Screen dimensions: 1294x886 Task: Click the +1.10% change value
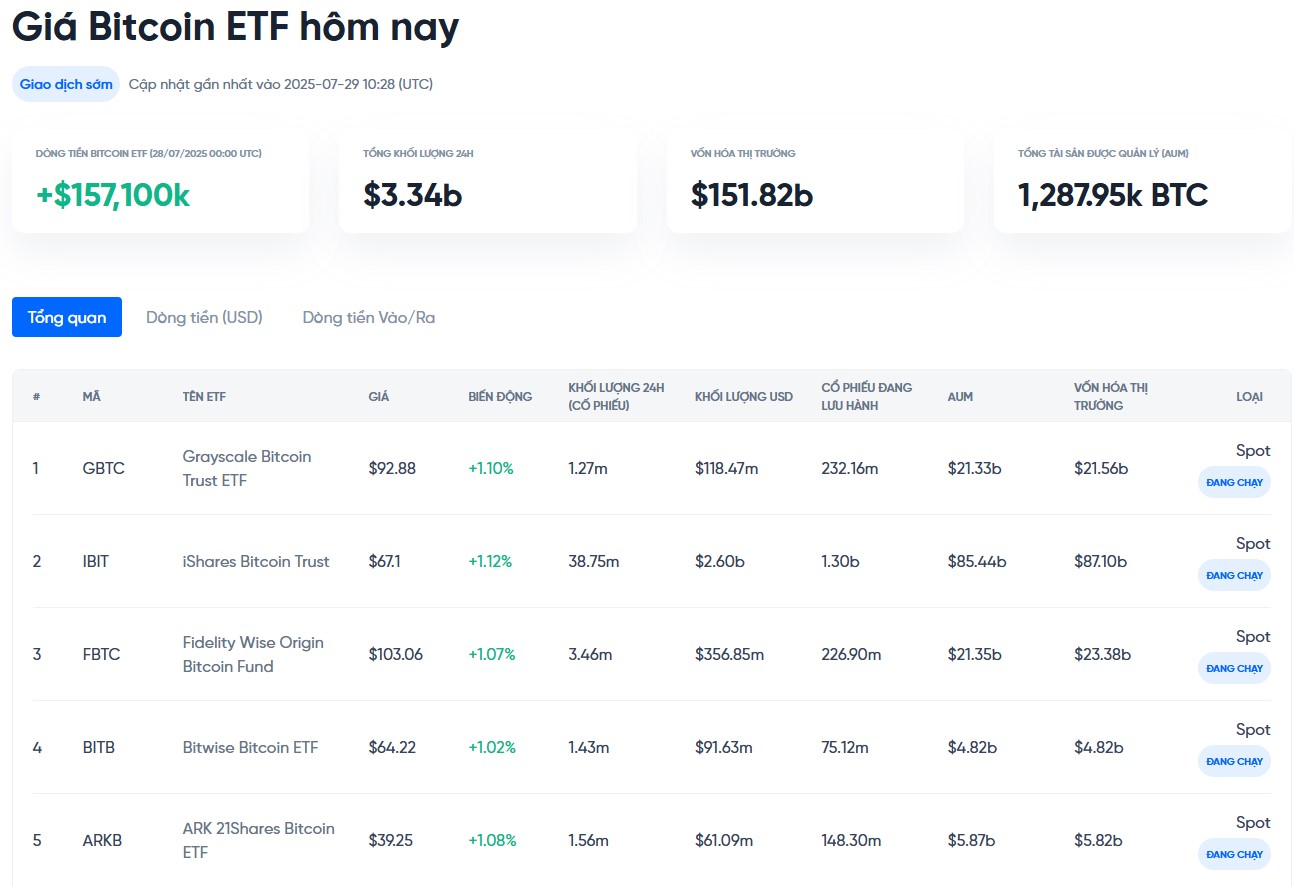click(491, 468)
